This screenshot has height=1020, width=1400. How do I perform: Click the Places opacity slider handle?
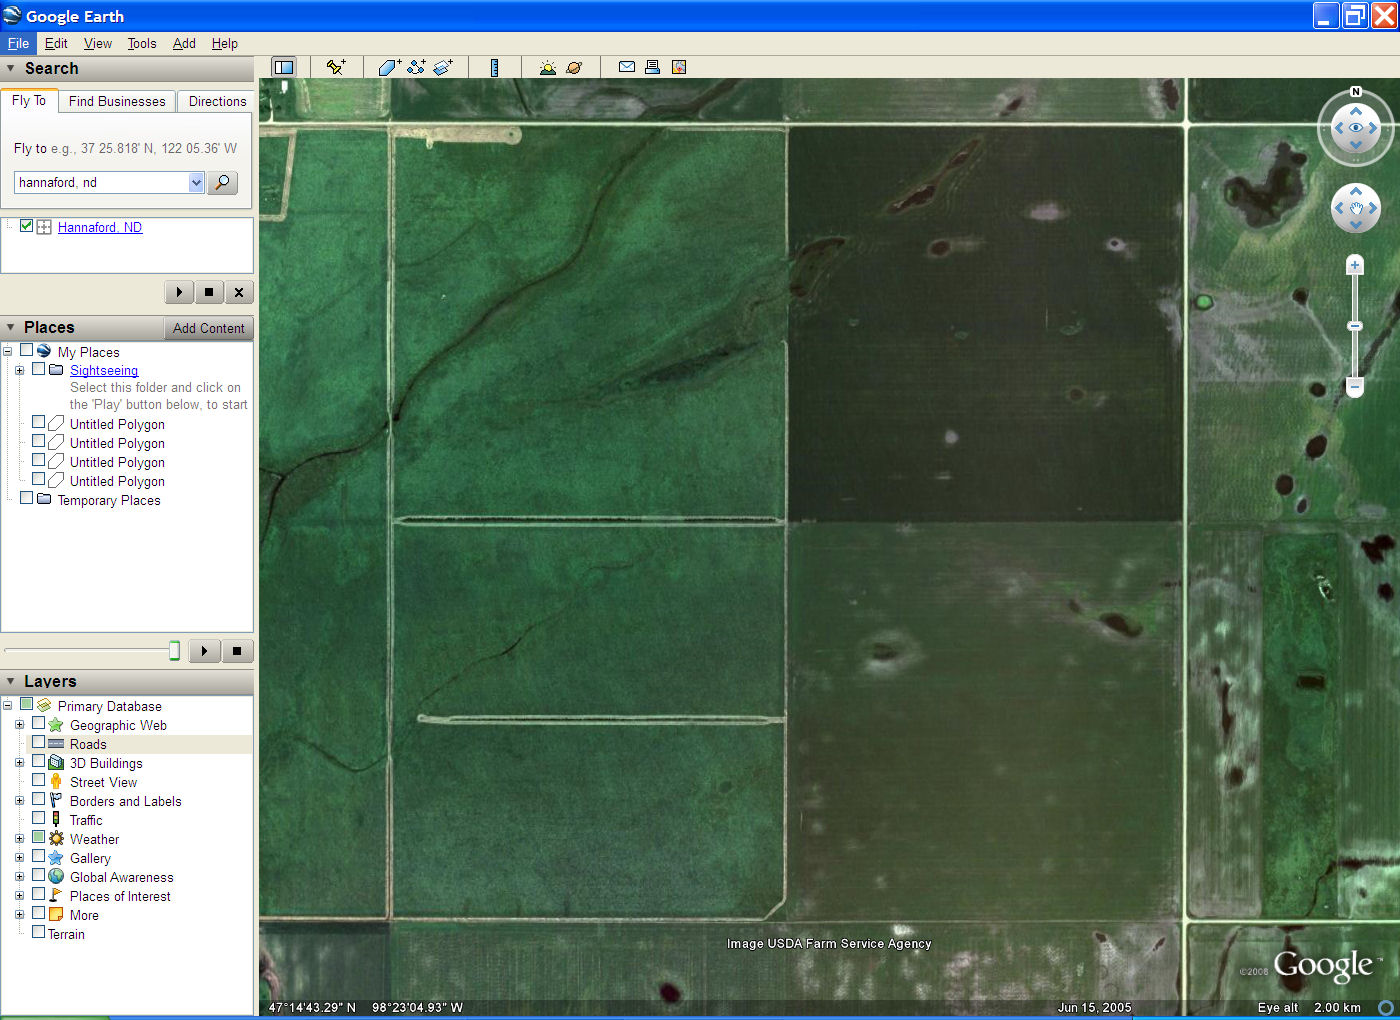tap(174, 651)
